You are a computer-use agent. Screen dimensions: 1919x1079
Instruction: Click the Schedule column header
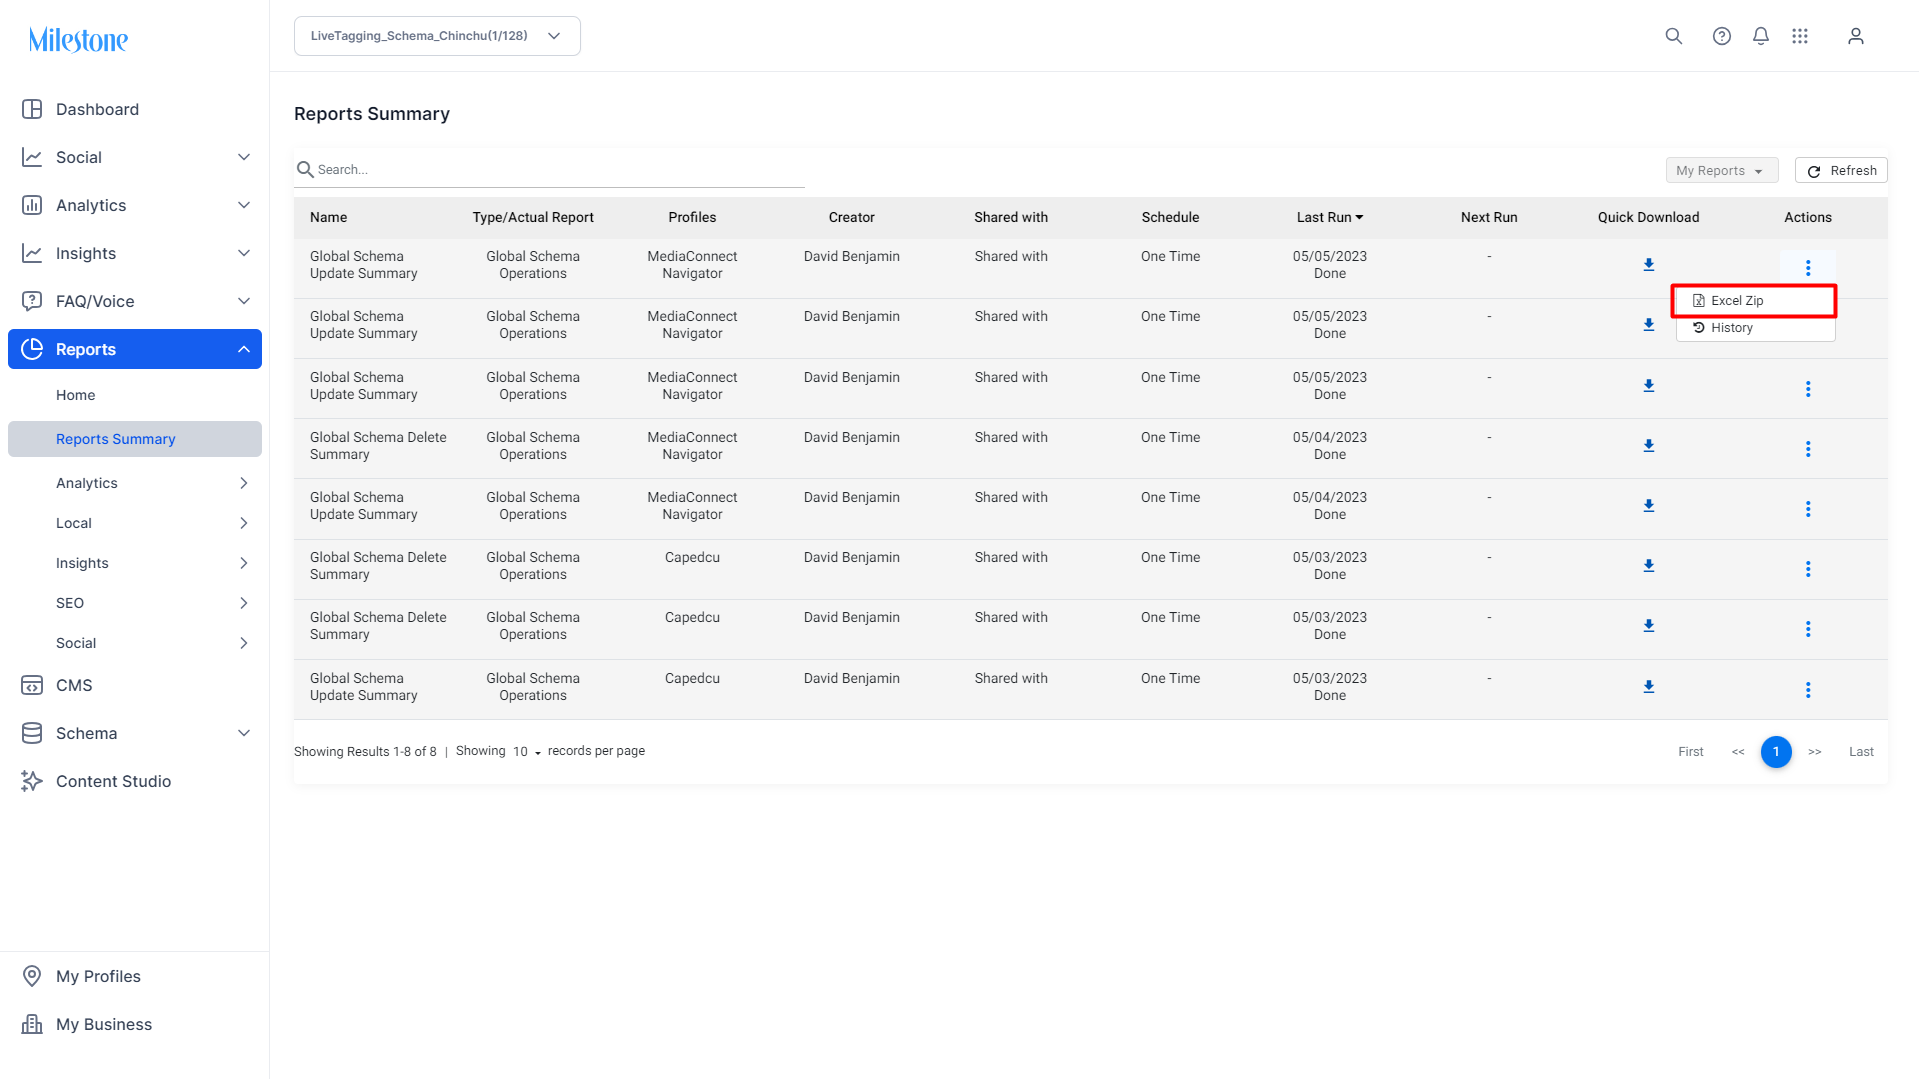(1170, 217)
